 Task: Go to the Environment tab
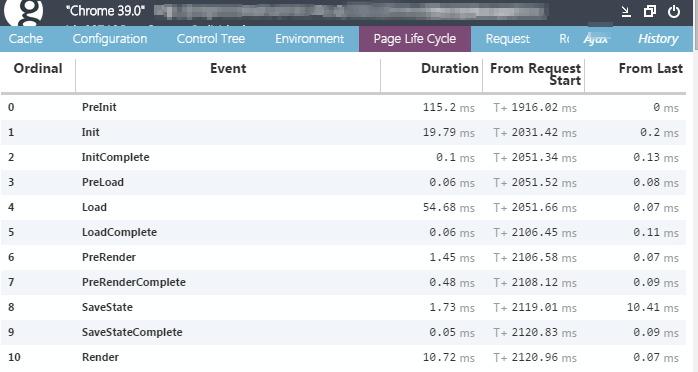click(x=309, y=39)
